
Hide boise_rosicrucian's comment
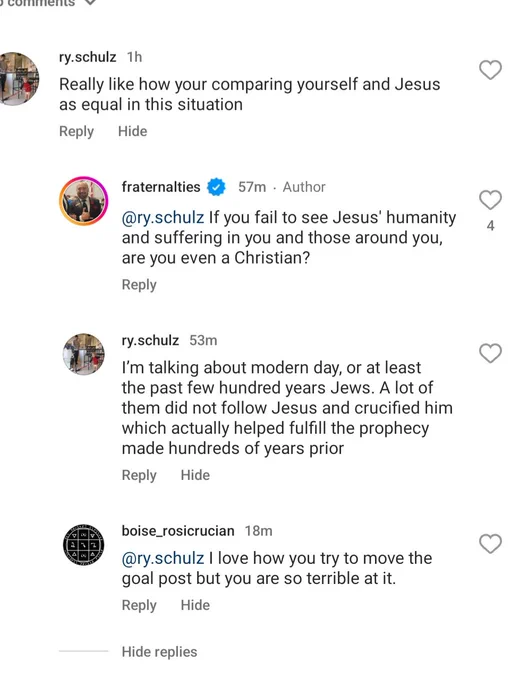(195, 605)
